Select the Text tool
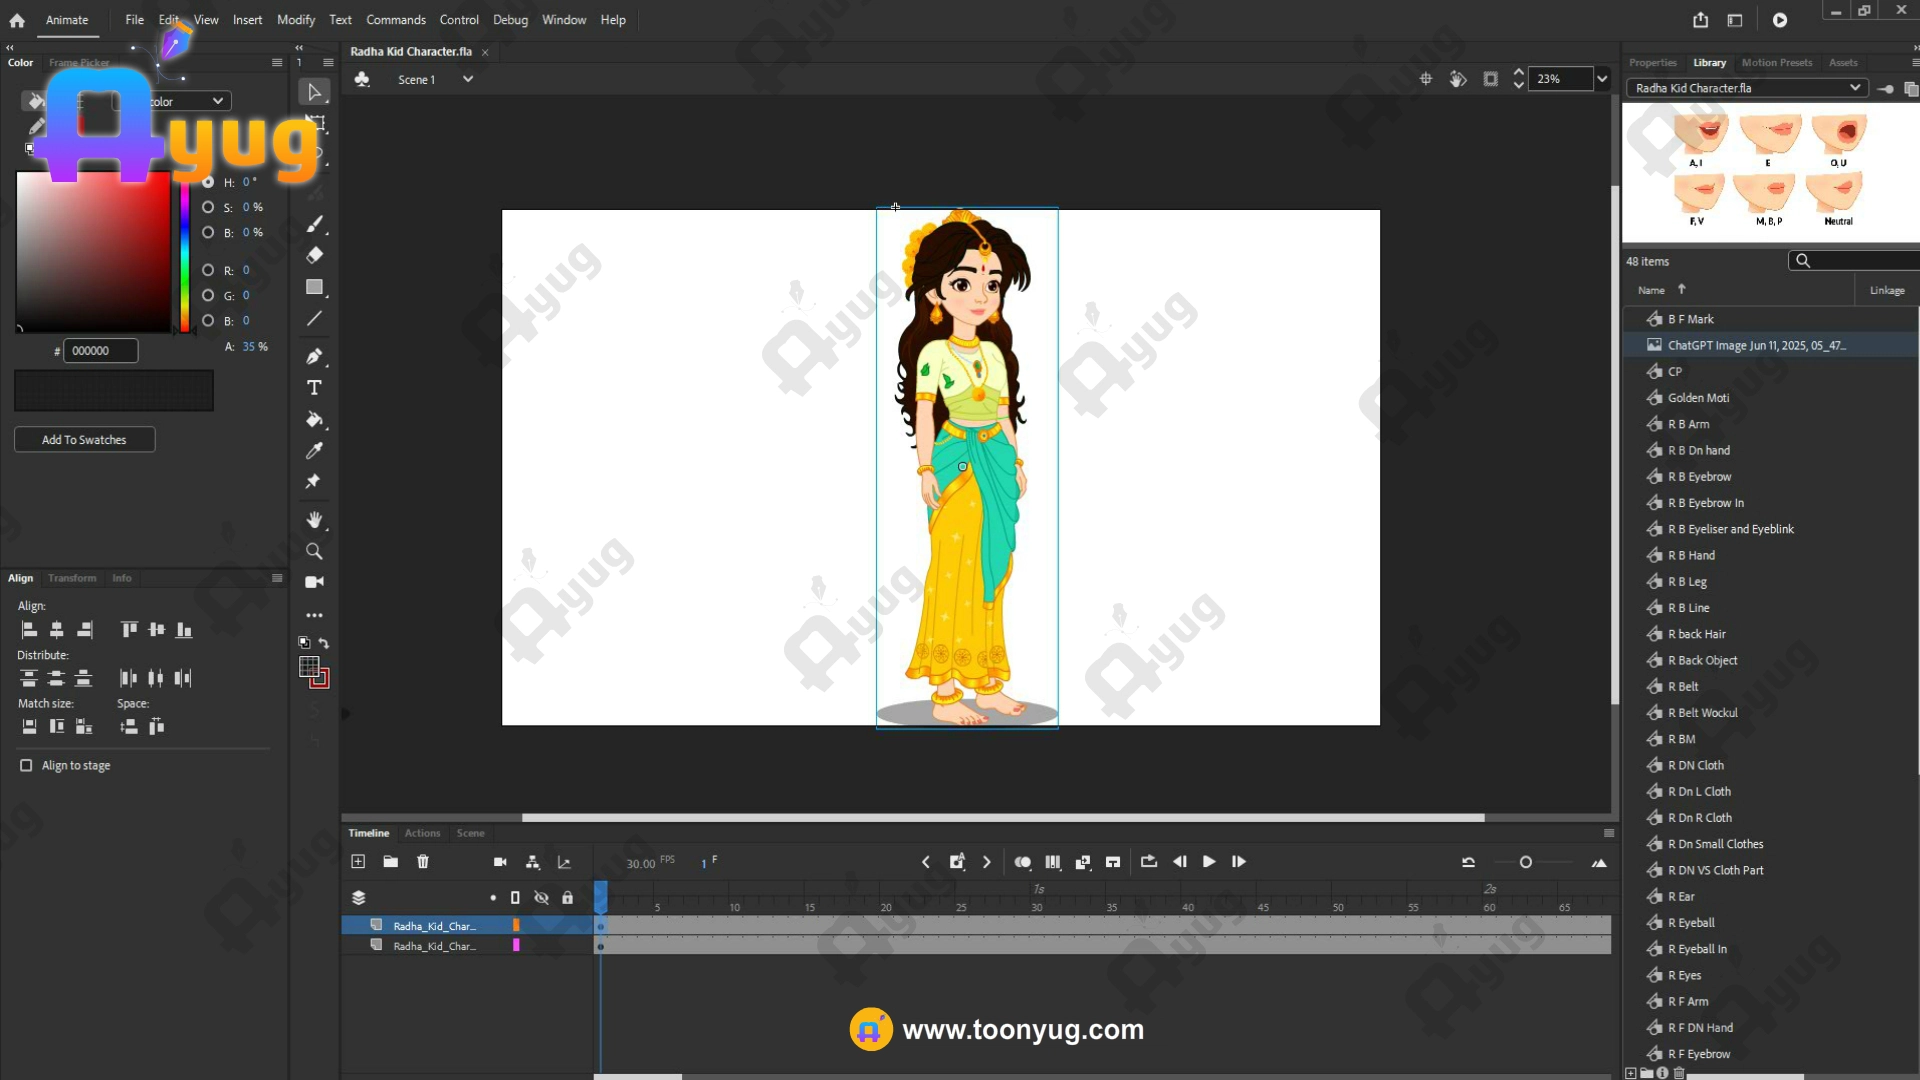The height and width of the screenshot is (1080, 1920). [x=314, y=388]
